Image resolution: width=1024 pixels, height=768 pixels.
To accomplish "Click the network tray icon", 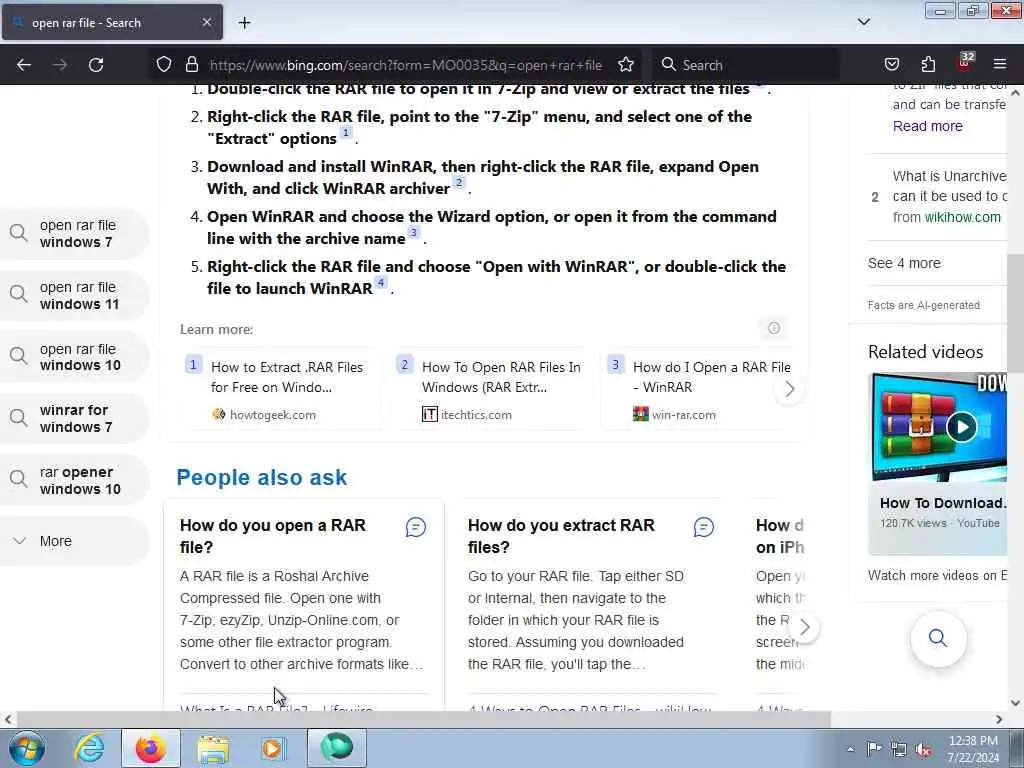I will pos(899,750).
